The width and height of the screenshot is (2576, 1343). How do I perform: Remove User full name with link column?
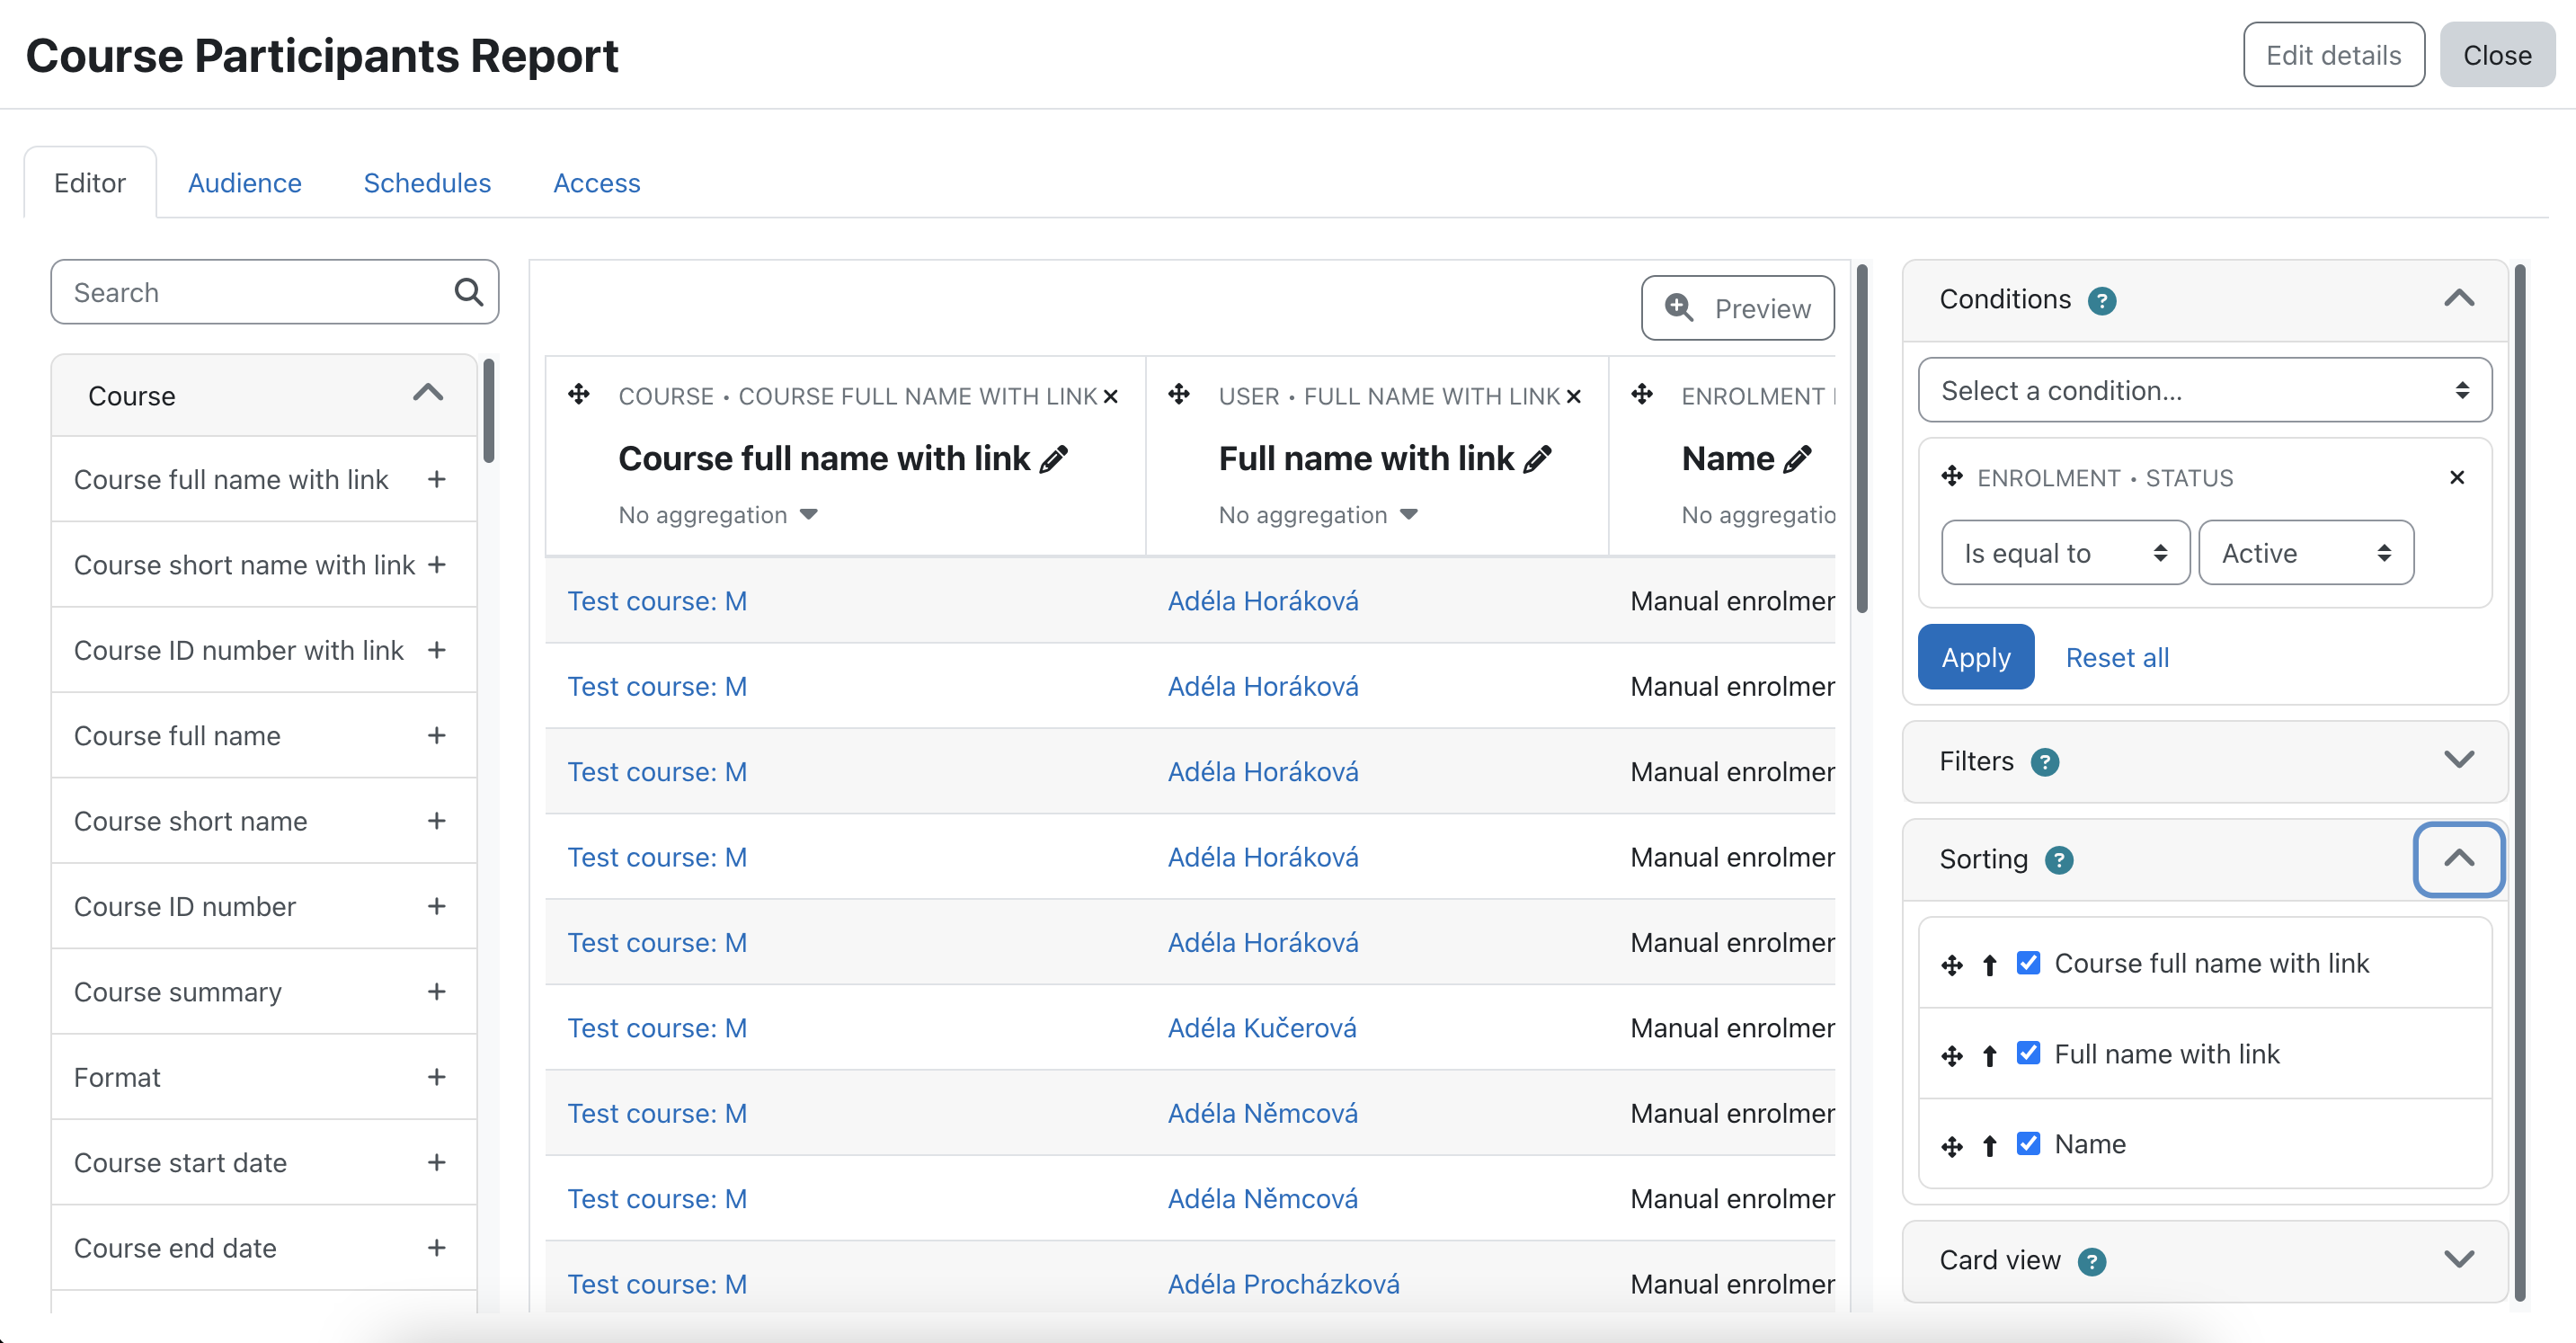[1573, 397]
